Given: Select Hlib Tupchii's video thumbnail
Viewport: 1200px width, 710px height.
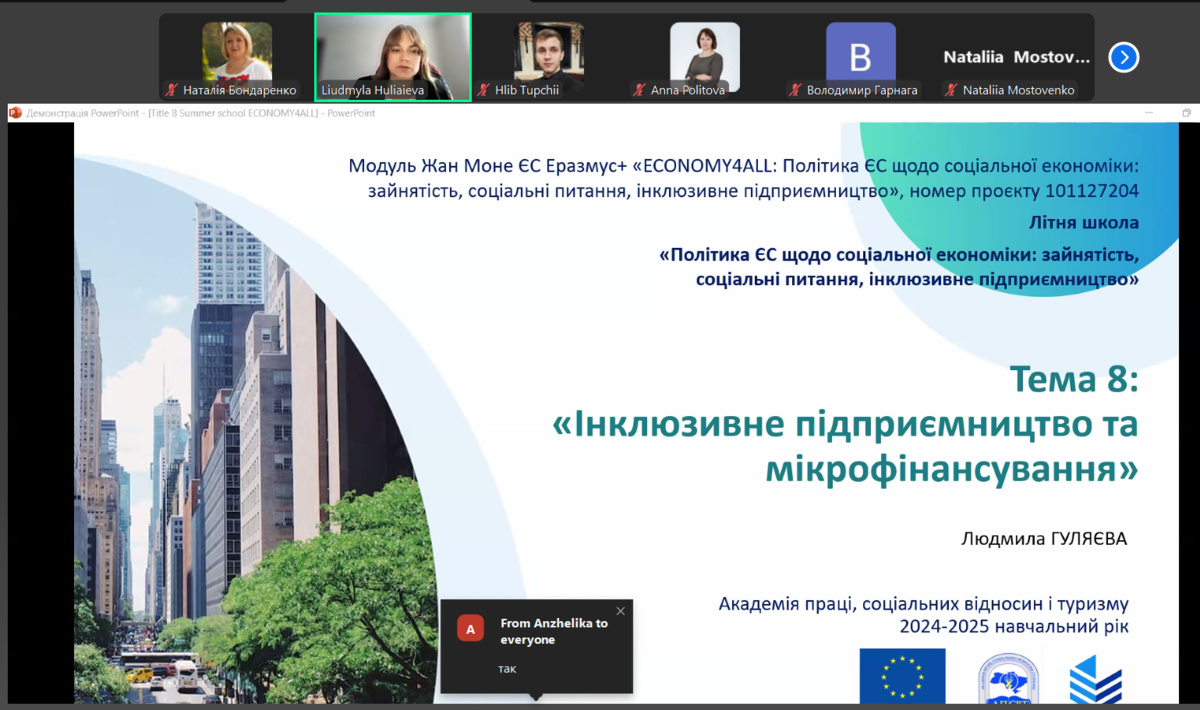Looking at the screenshot, I should click(549, 57).
